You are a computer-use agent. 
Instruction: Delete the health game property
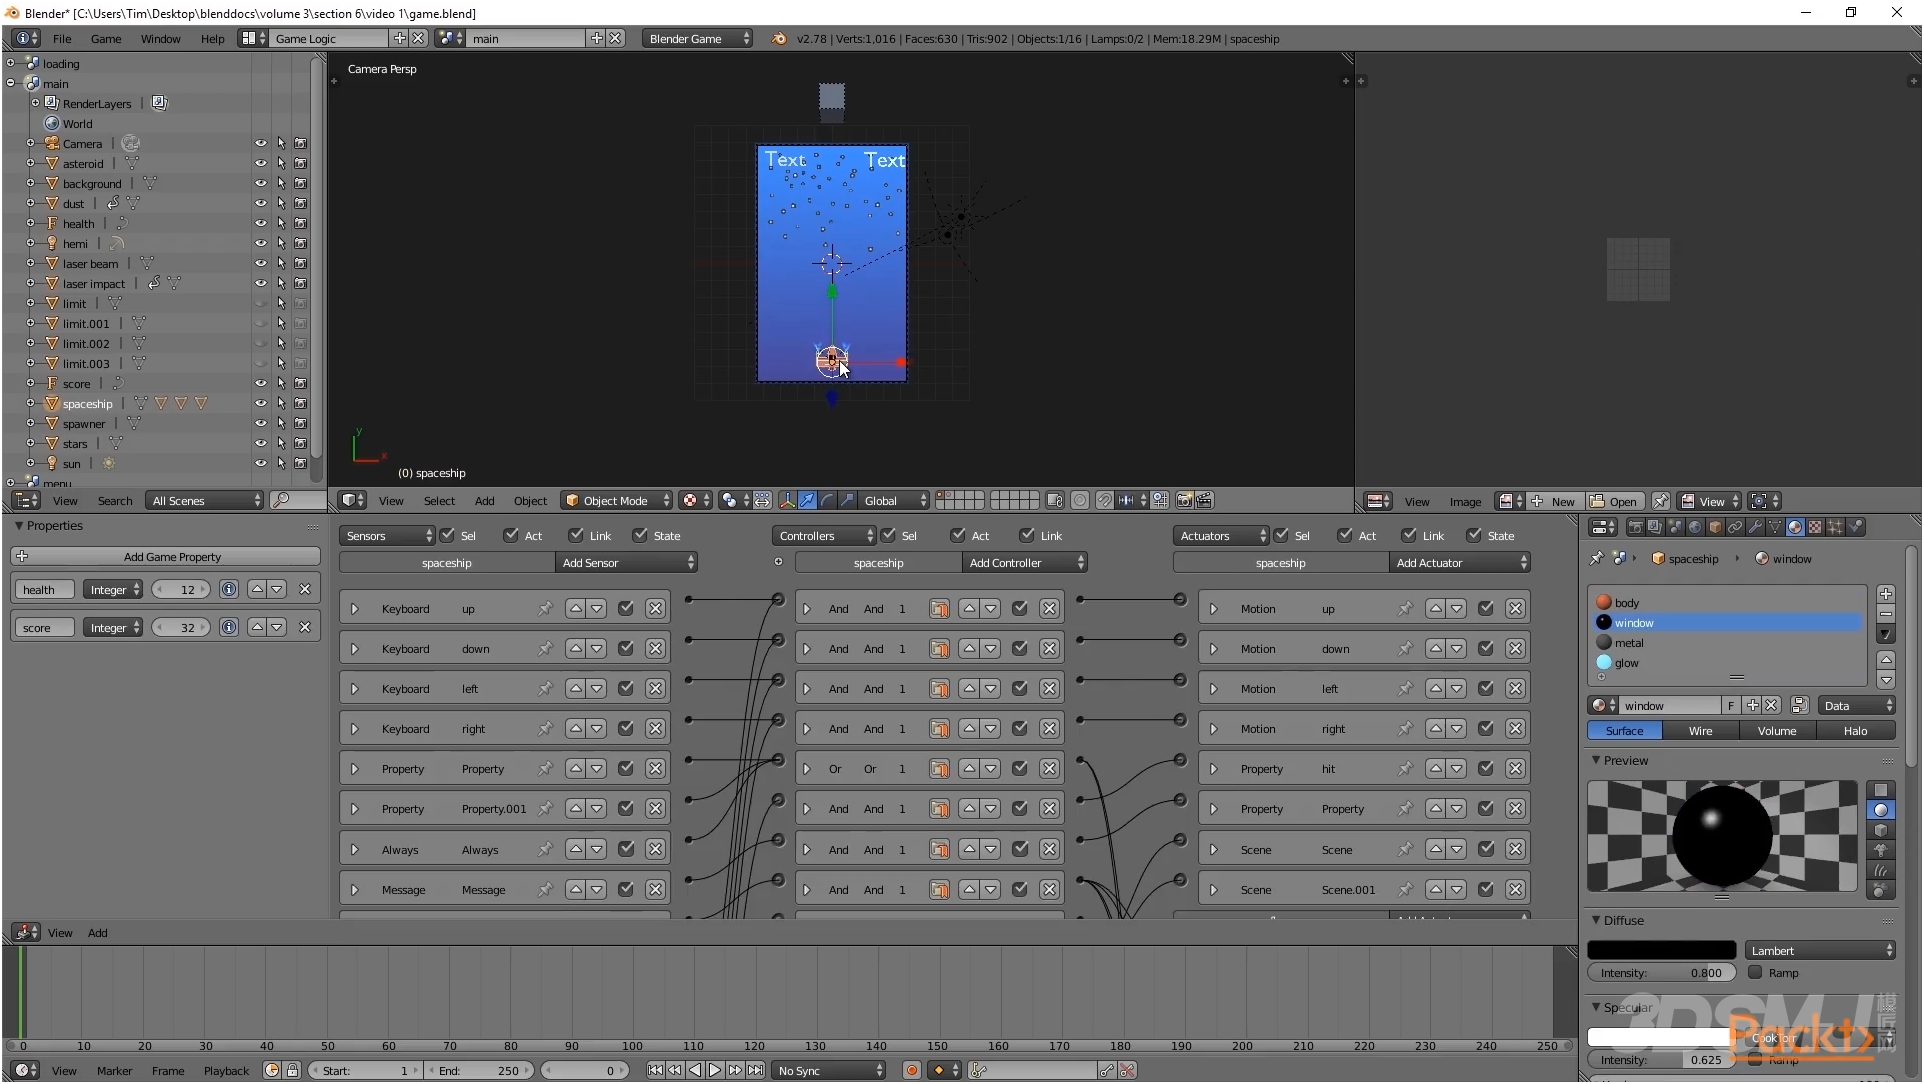[305, 589]
